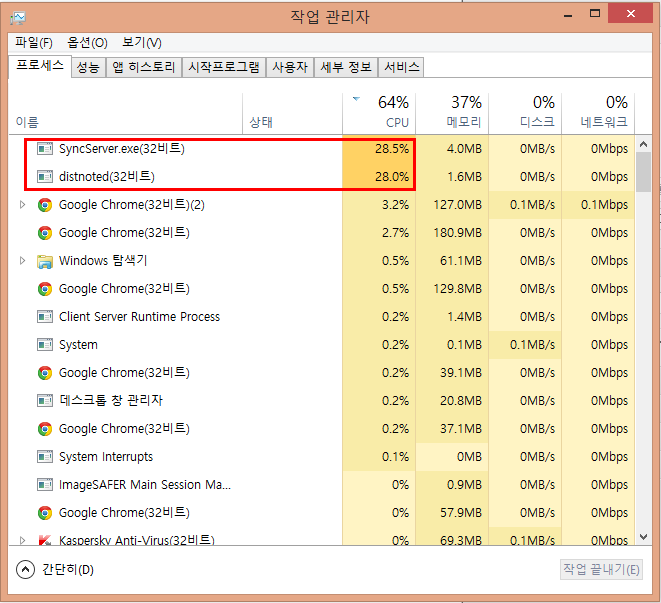Maximize the 작업 관리자 window
The width and height of the screenshot is (661, 603).
(595, 14)
